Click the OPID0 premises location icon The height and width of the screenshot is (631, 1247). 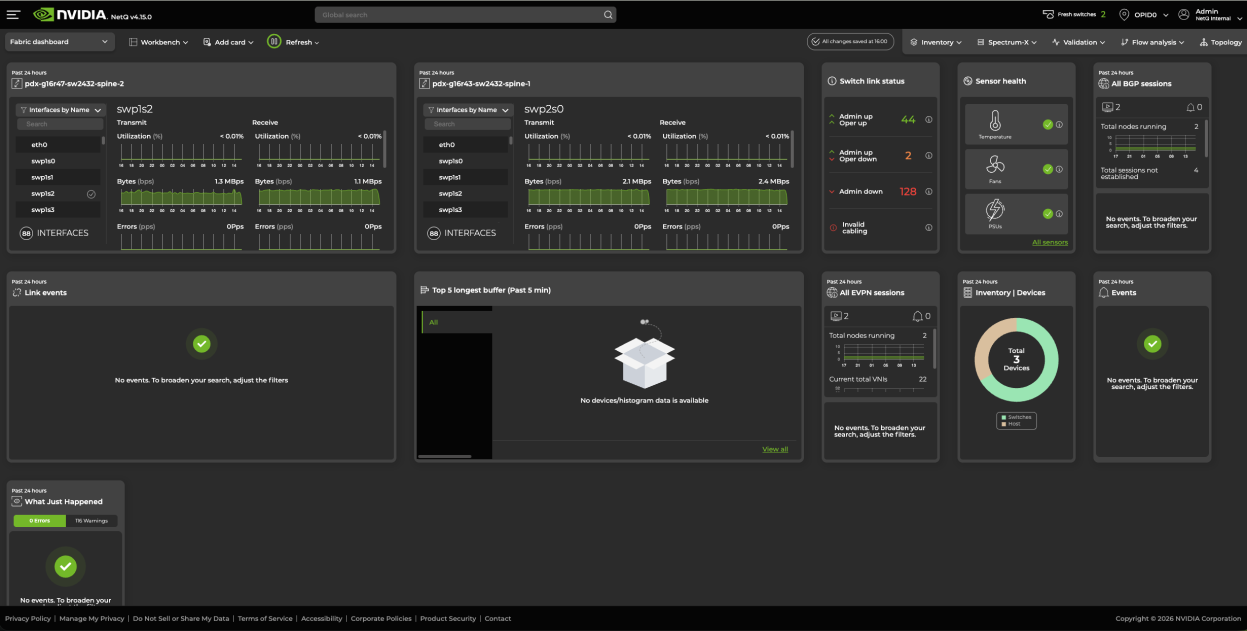(x=1125, y=14)
